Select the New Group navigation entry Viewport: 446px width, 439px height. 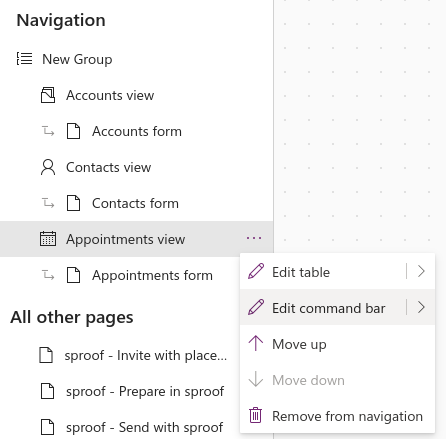pos(77,59)
